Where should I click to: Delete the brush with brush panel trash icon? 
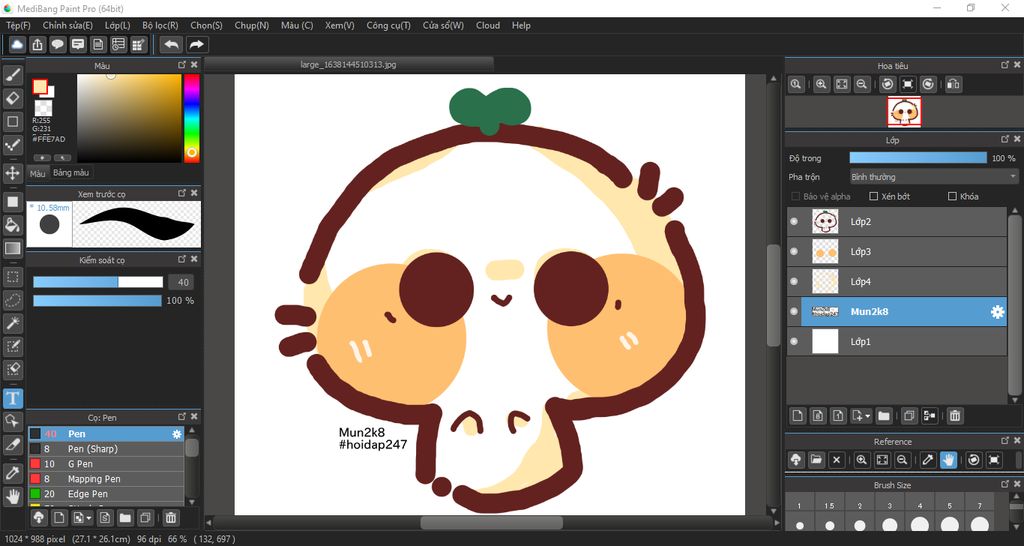pos(170,518)
